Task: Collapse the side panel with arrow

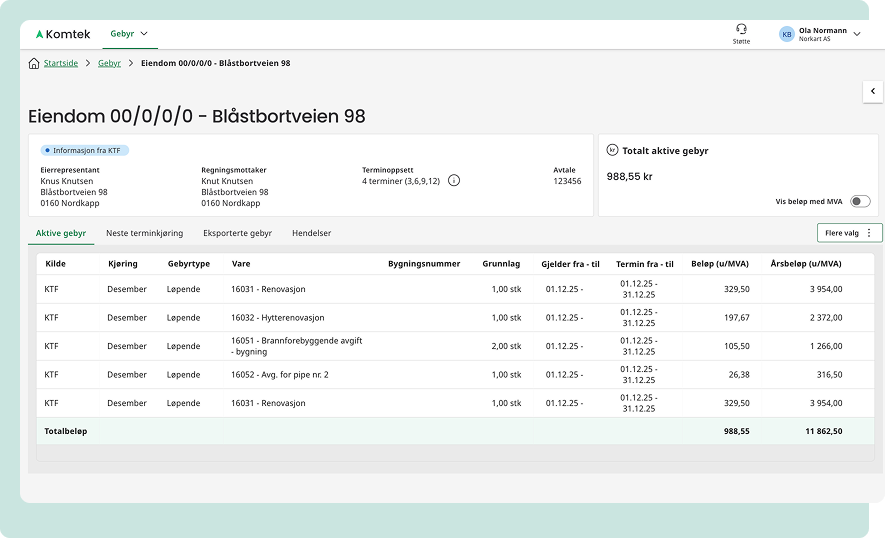Action: click(x=872, y=92)
